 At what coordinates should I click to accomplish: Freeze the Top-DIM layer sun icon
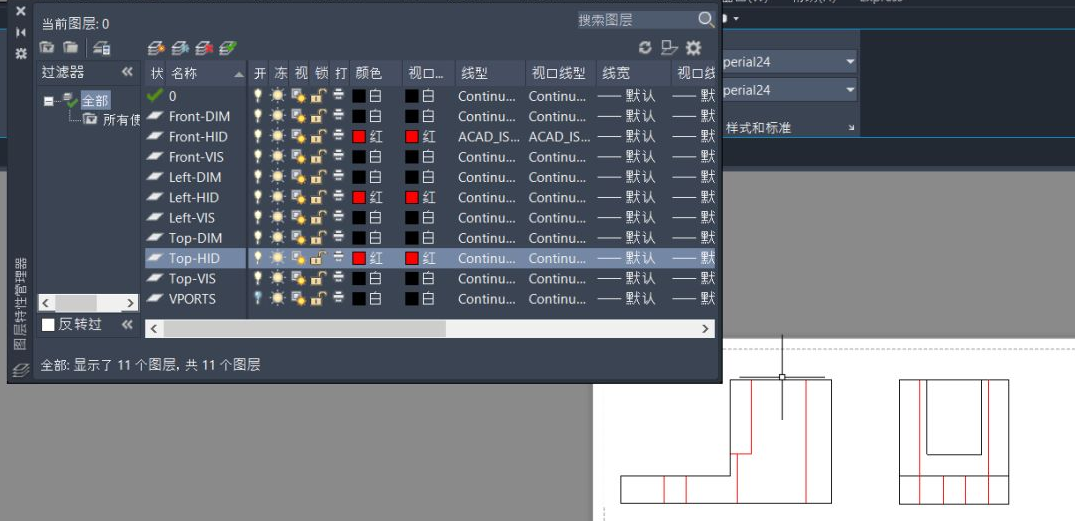[x=278, y=239]
